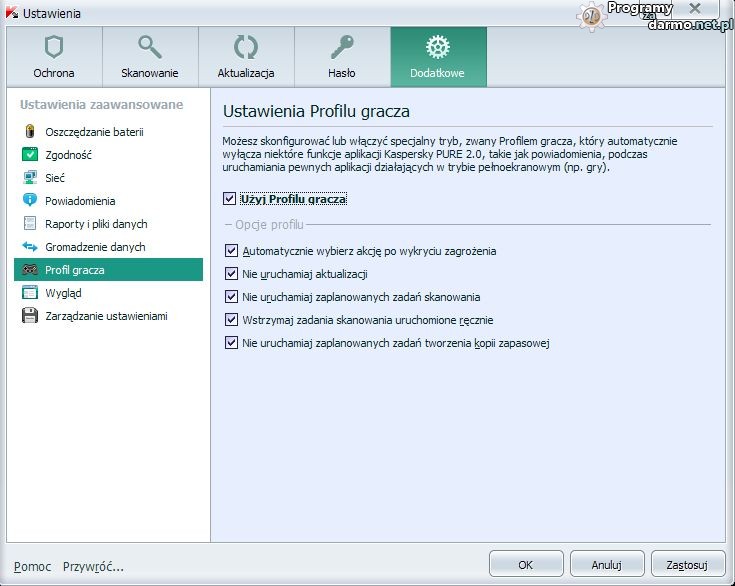Click the Gromadzenie danych arrows icon

point(30,246)
